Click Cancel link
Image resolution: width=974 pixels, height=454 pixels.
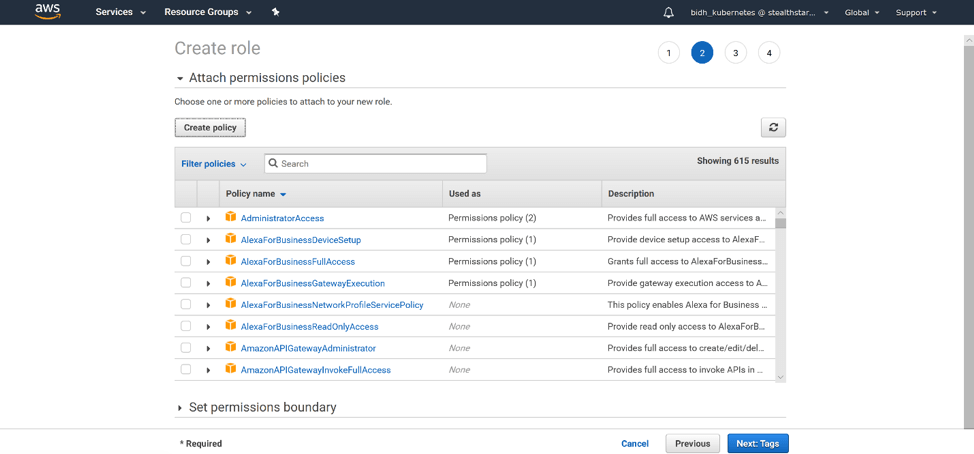[635, 443]
